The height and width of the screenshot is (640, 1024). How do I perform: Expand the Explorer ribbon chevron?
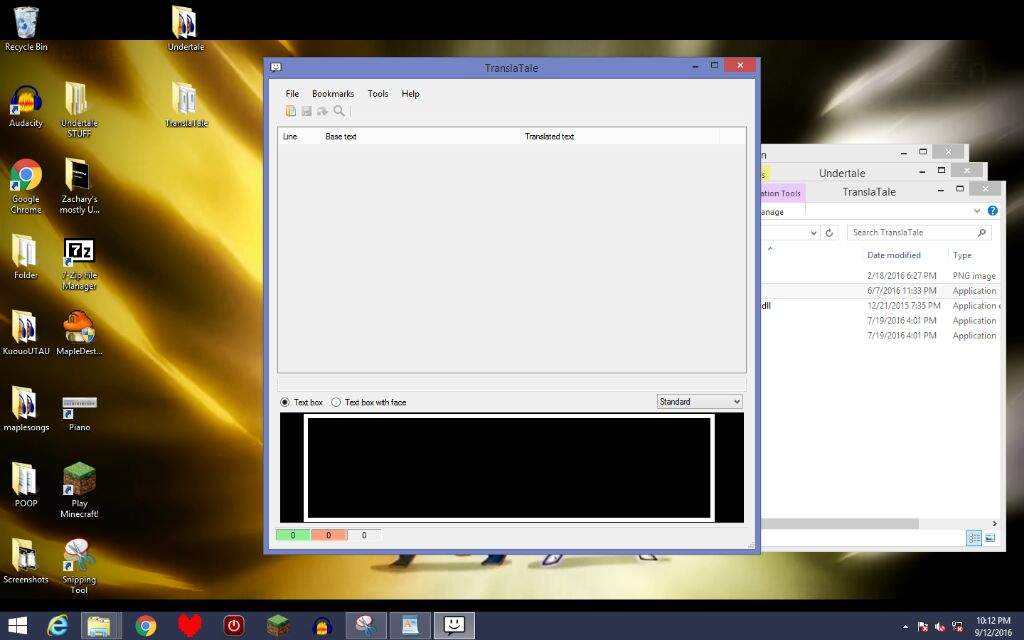pyautogui.click(x=977, y=211)
